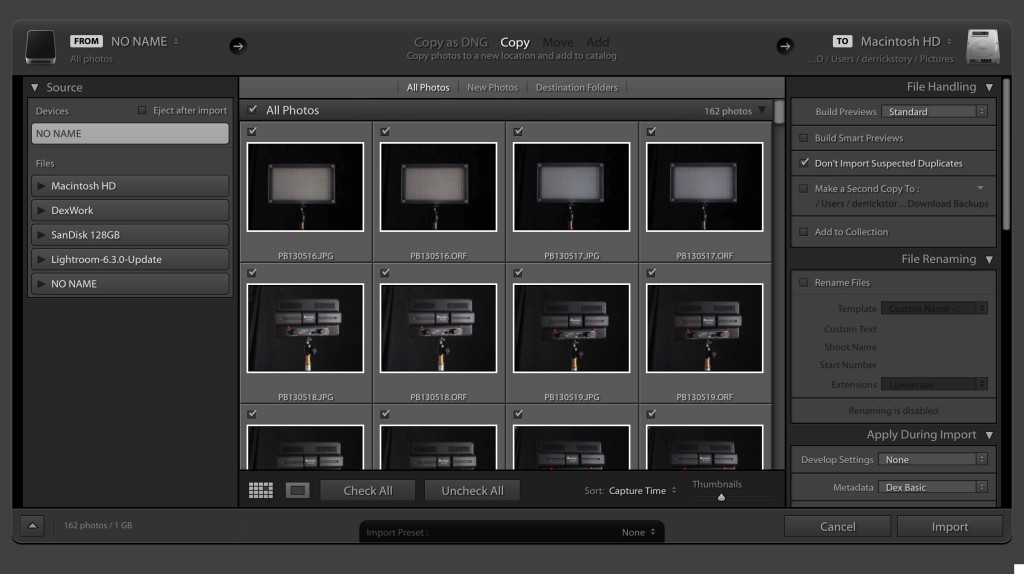The width and height of the screenshot is (1024, 574).
Task: Open the Sort Capture Time dropdown
Action: pyautogui.click(x=643, y=491)
